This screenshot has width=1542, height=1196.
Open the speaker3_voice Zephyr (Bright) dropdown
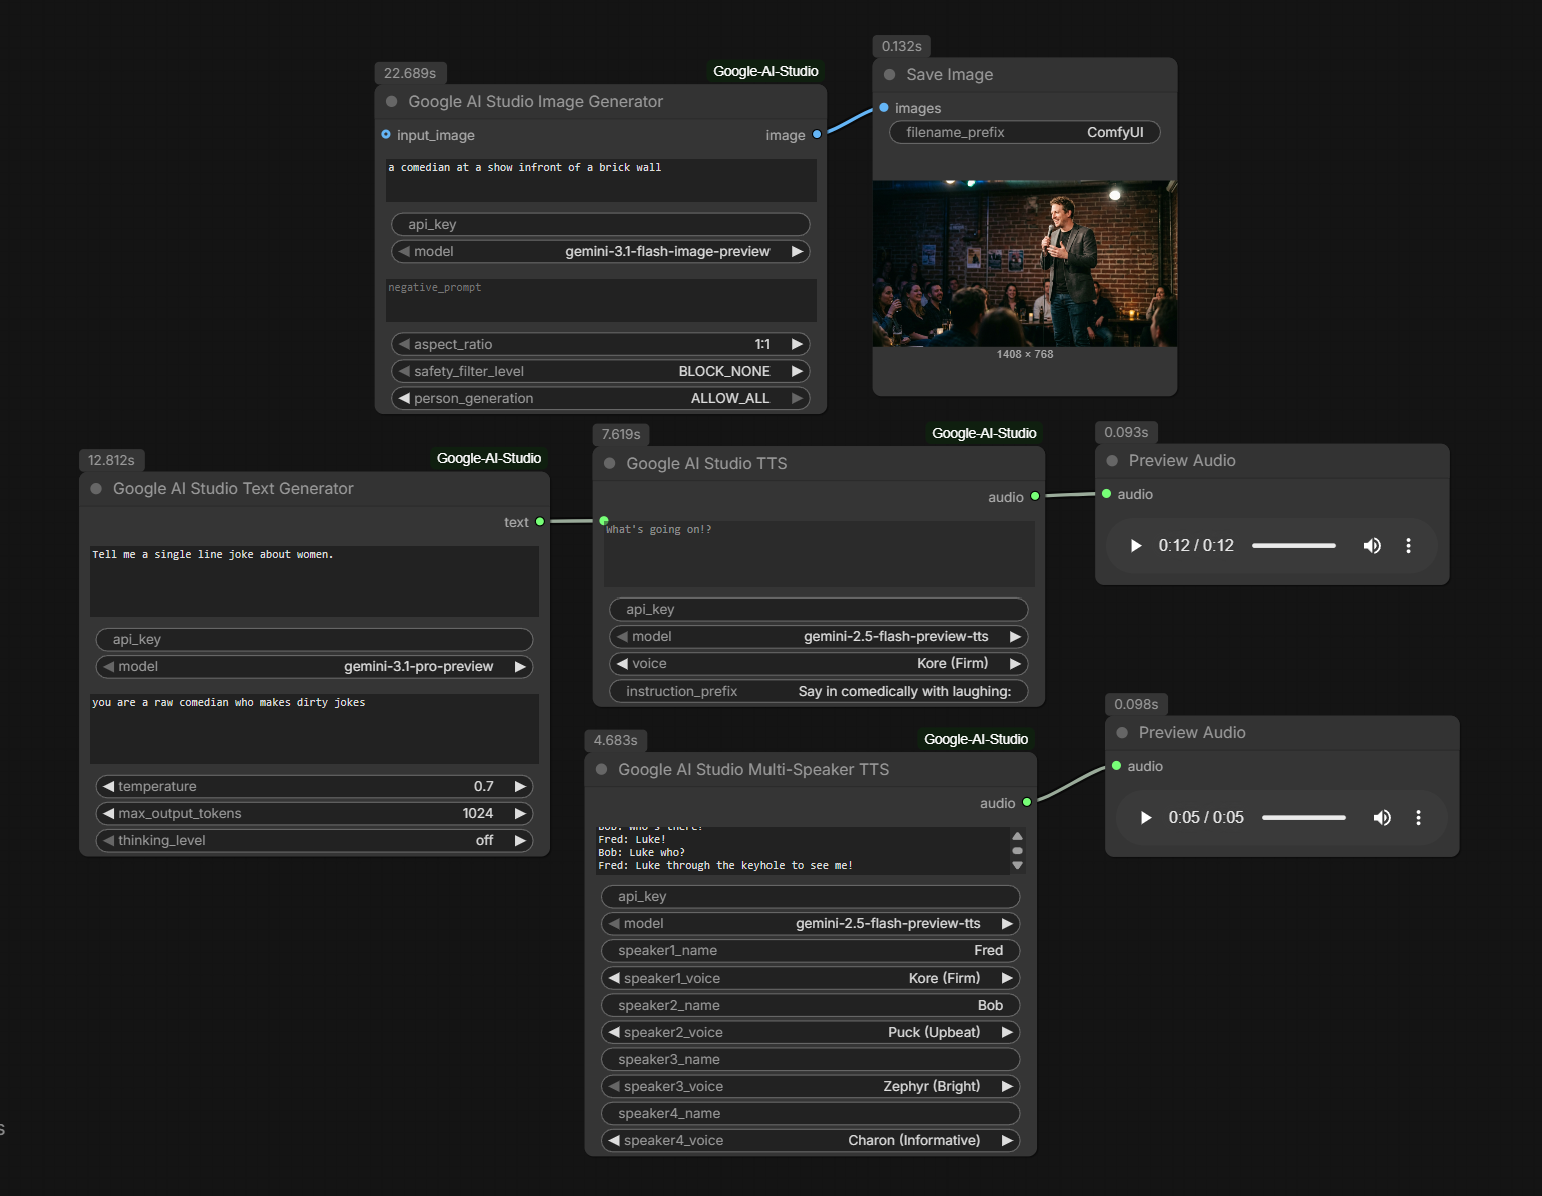click(x=810, y=1086)
